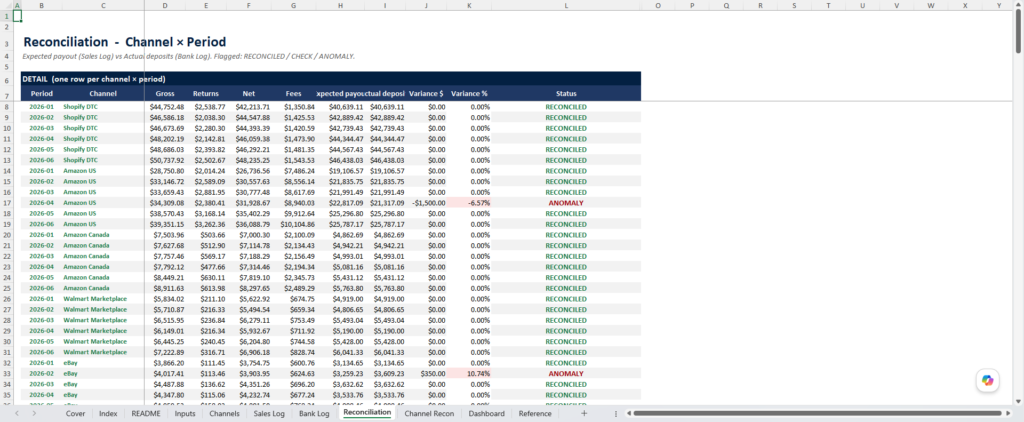1024x422 pixels.
Task: Go to the Sales Log sheet
Action: pyautogui.click(x=269, y=414)
